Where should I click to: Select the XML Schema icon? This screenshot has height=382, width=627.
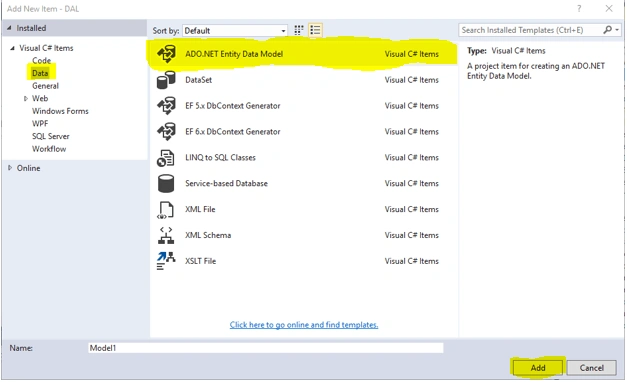166,235
